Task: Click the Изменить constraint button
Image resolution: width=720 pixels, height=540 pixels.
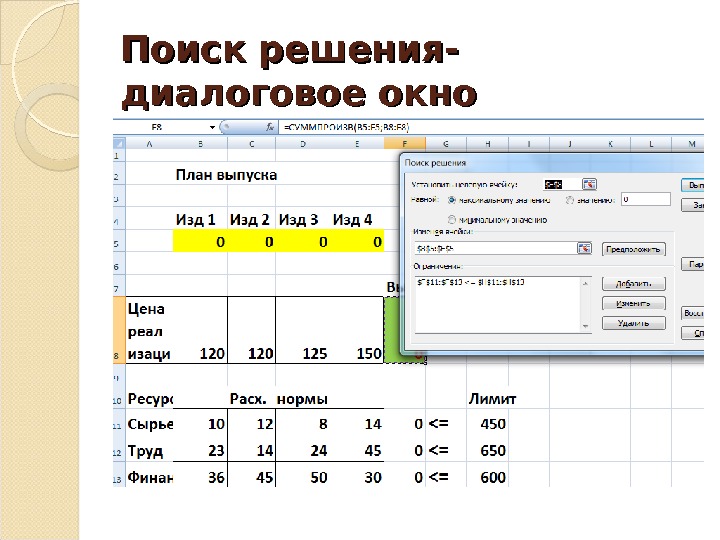Action: [633, 303]
